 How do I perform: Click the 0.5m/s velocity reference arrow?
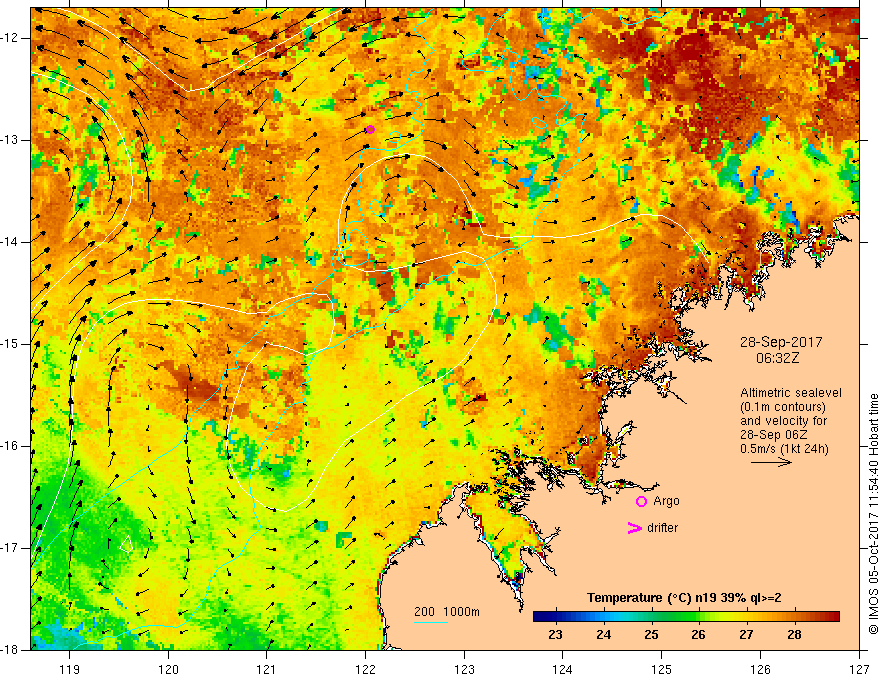(771, 462)
